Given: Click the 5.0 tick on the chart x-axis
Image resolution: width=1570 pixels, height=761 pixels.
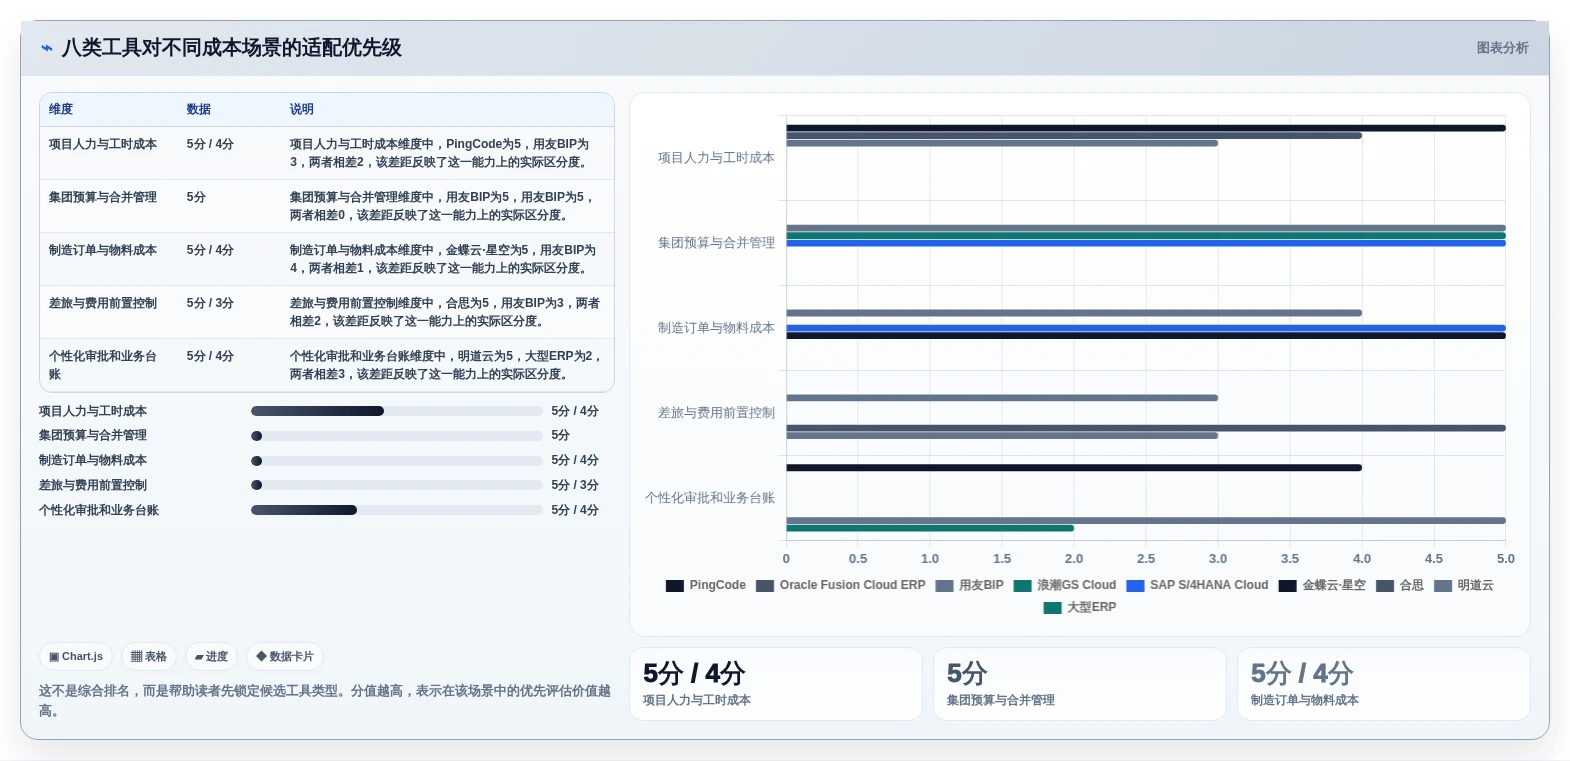Looking at the screenshot, I should point(1506,559).
